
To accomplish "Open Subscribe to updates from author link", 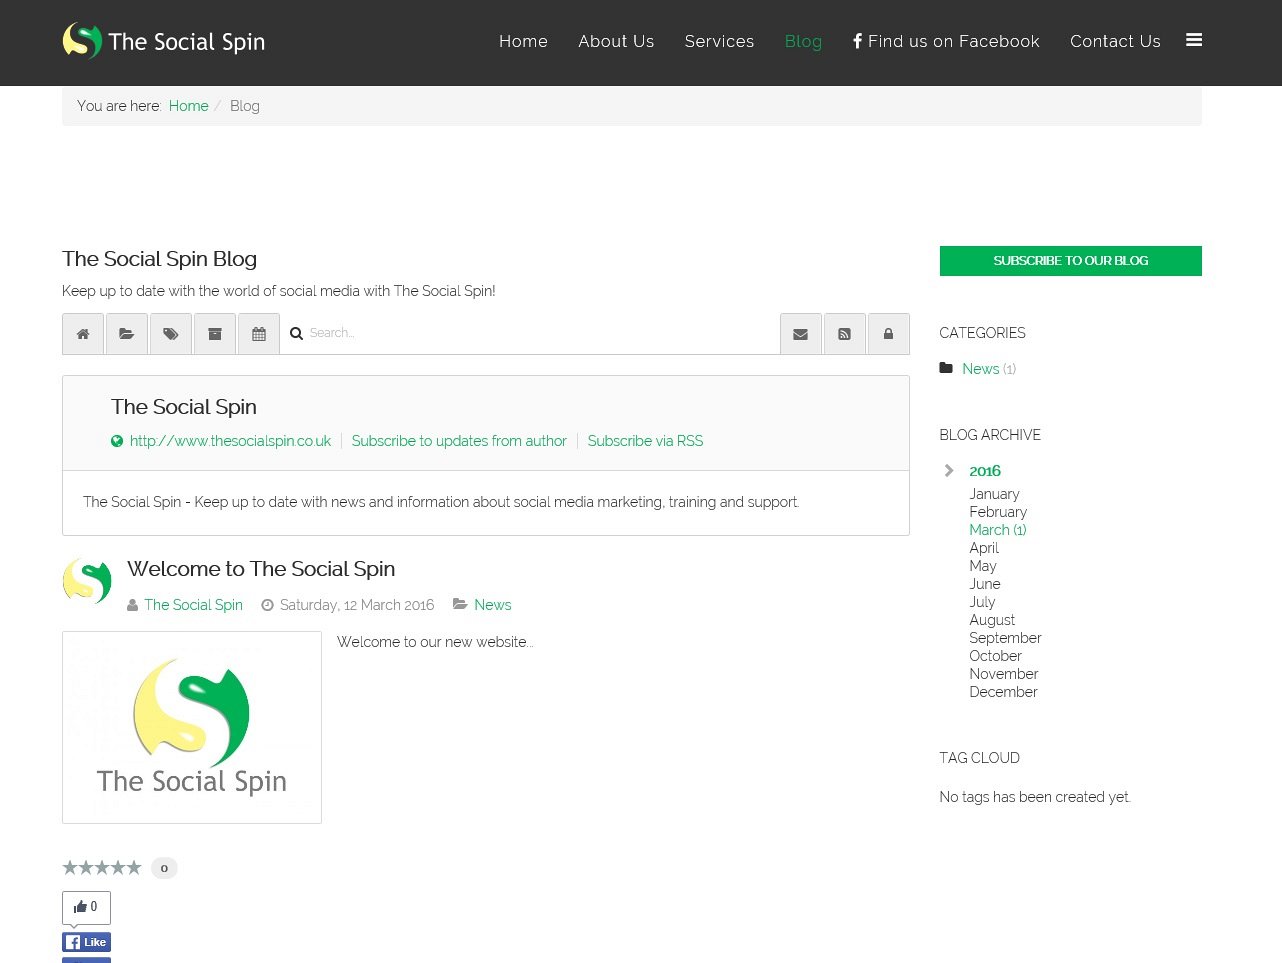I will click(459, 441).
